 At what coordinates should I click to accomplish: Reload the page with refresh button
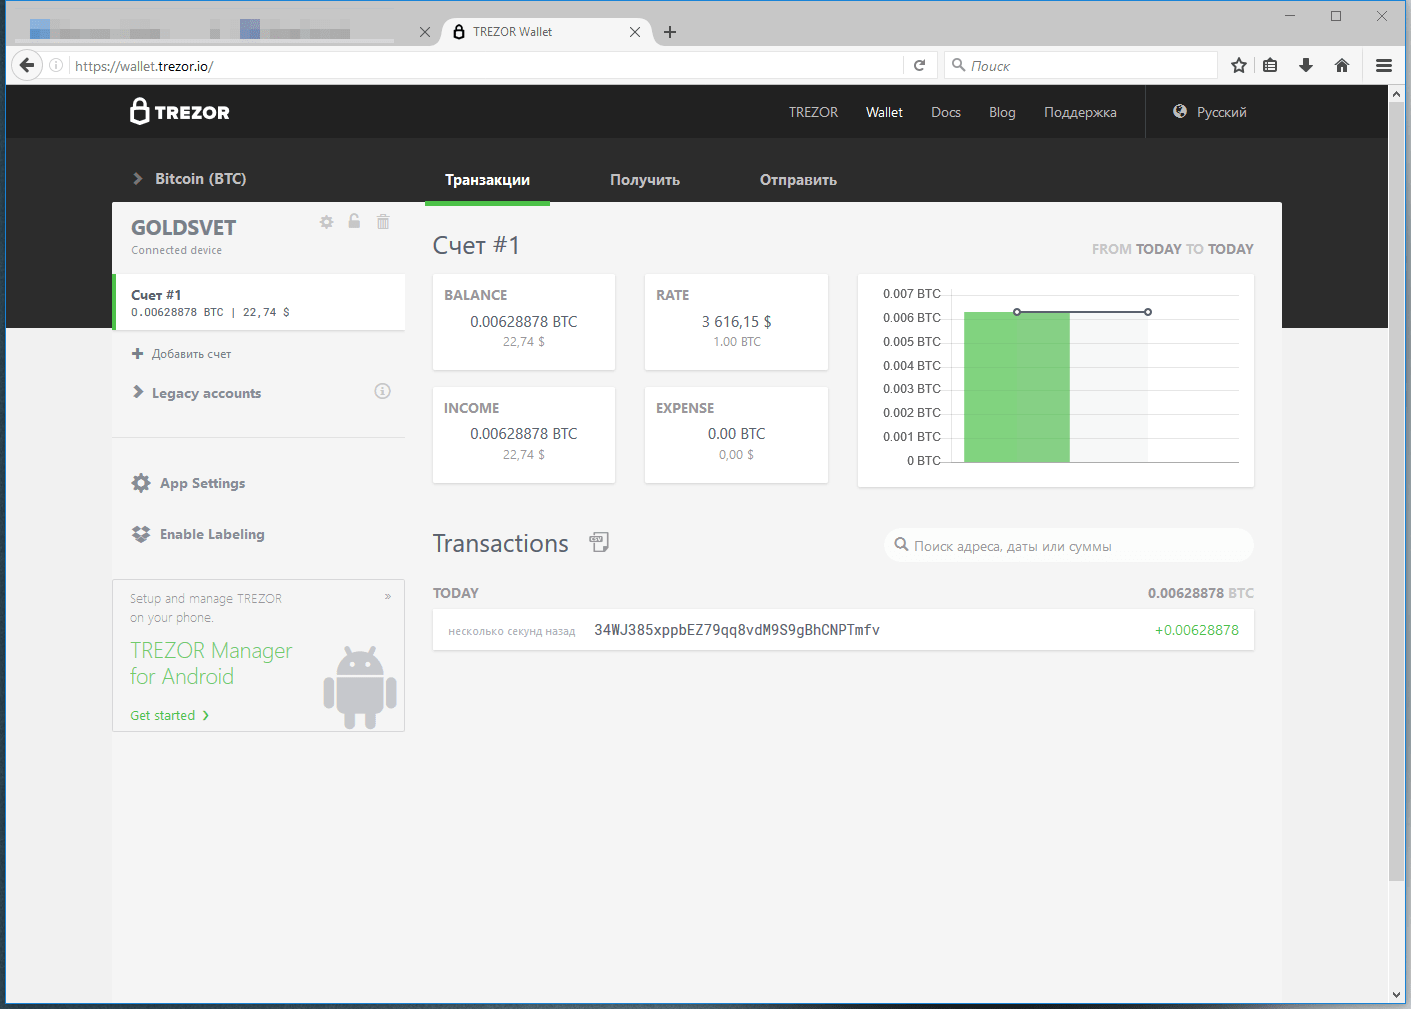920,65
